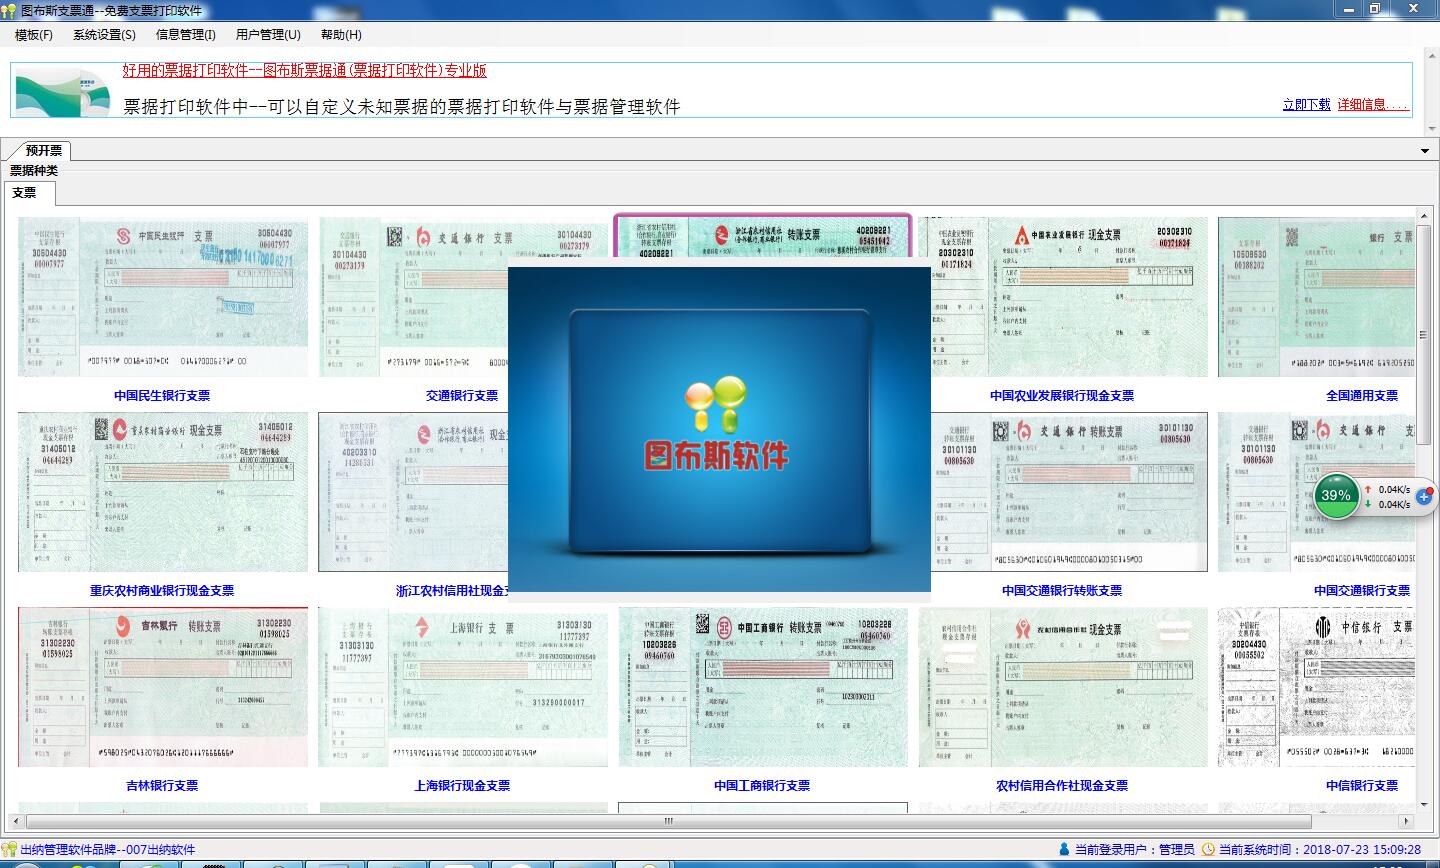Click the 当前登录用户：管理员 status text
Screen dimensions: 1440x868
[x=1134, y=850]
